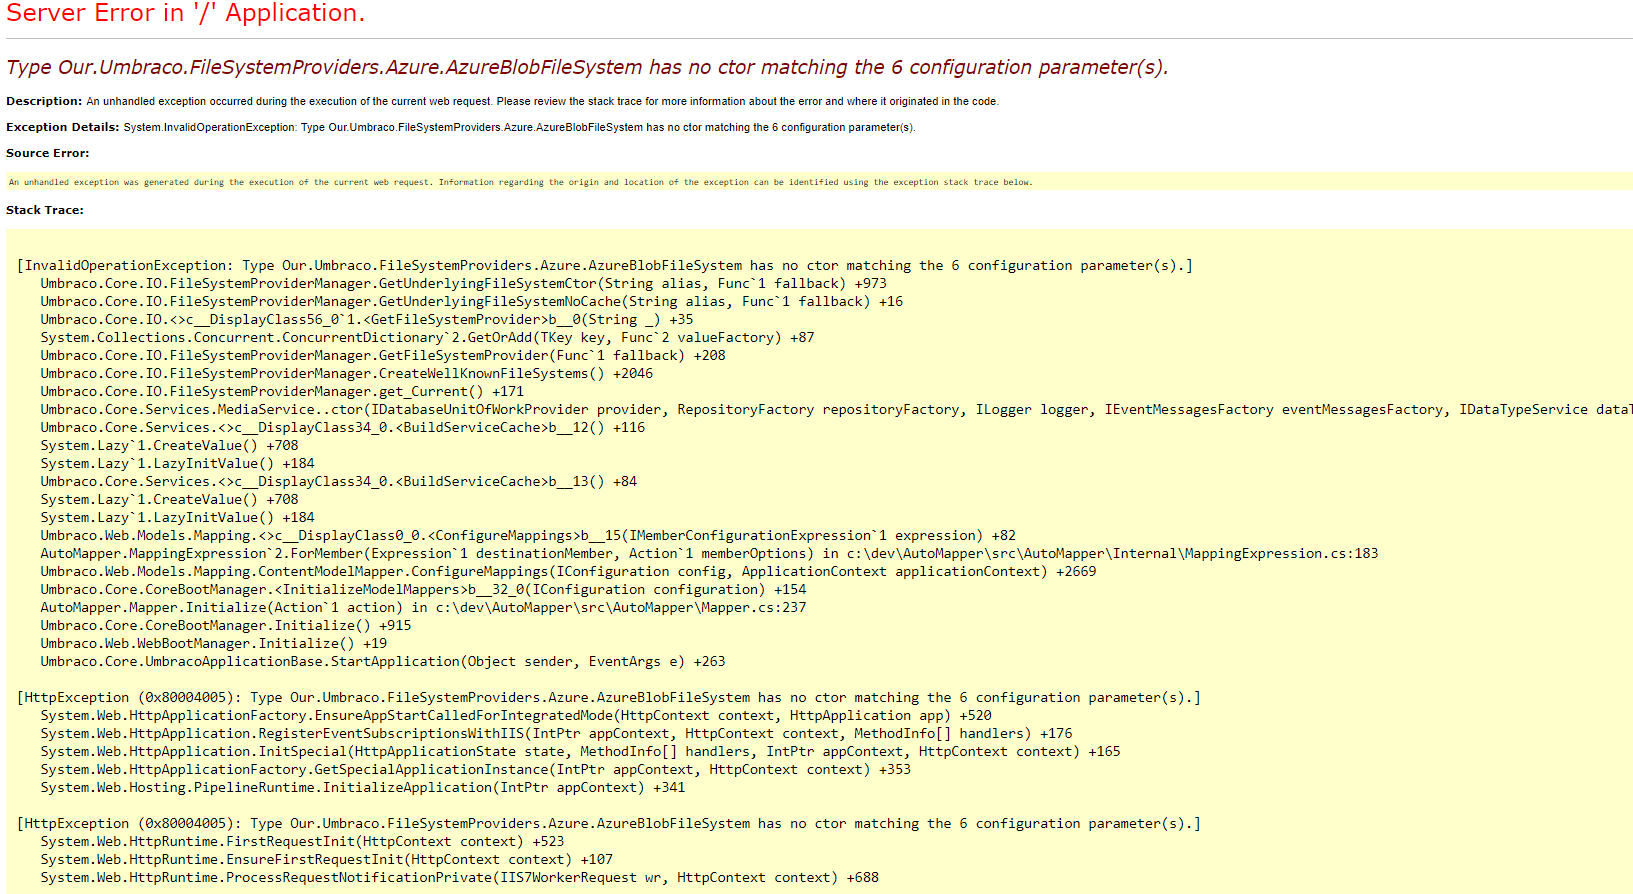Click the AutoMapper Mapper.cs:237 line
Viewport: 1633px width, 894px height.
[423, 607]
